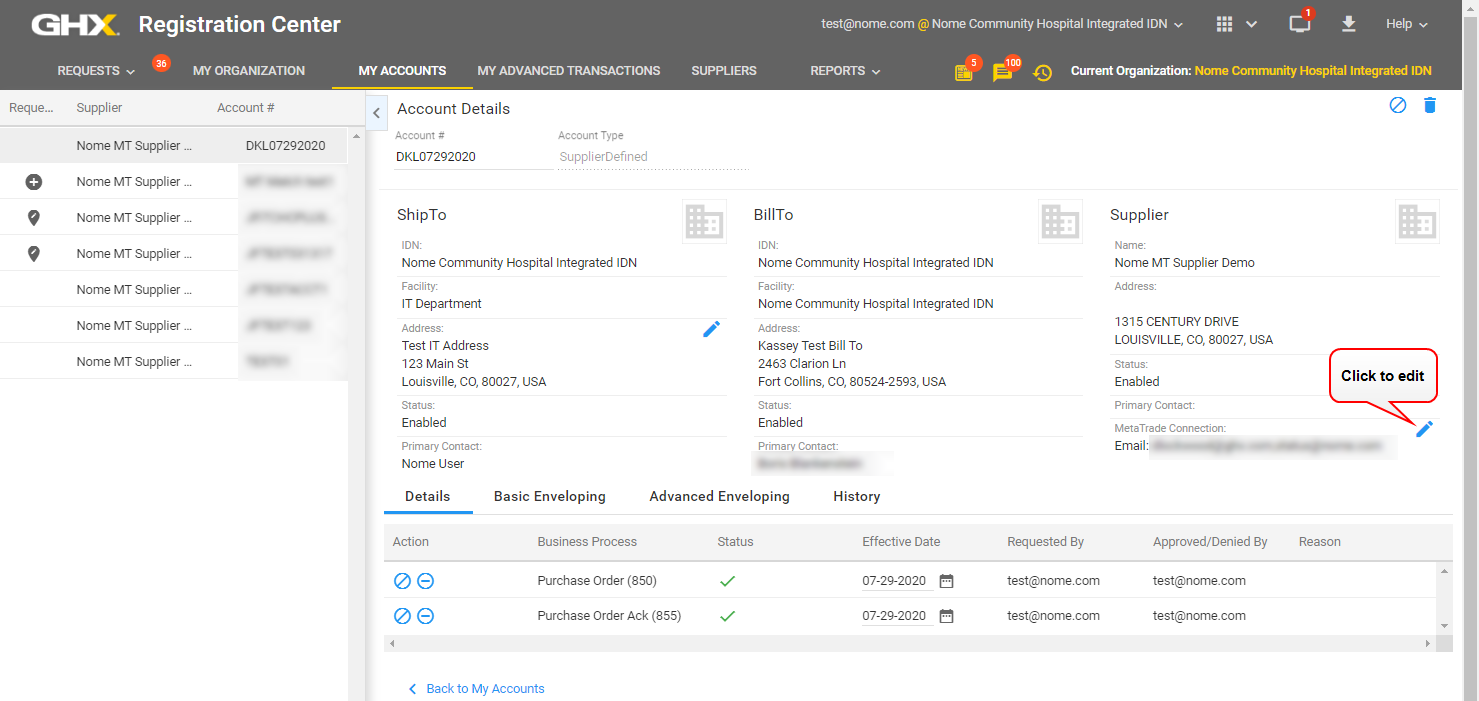The height and width of the screenshot is (701, 1479).
Task: Click the Registration Center title
Action: 240,24
